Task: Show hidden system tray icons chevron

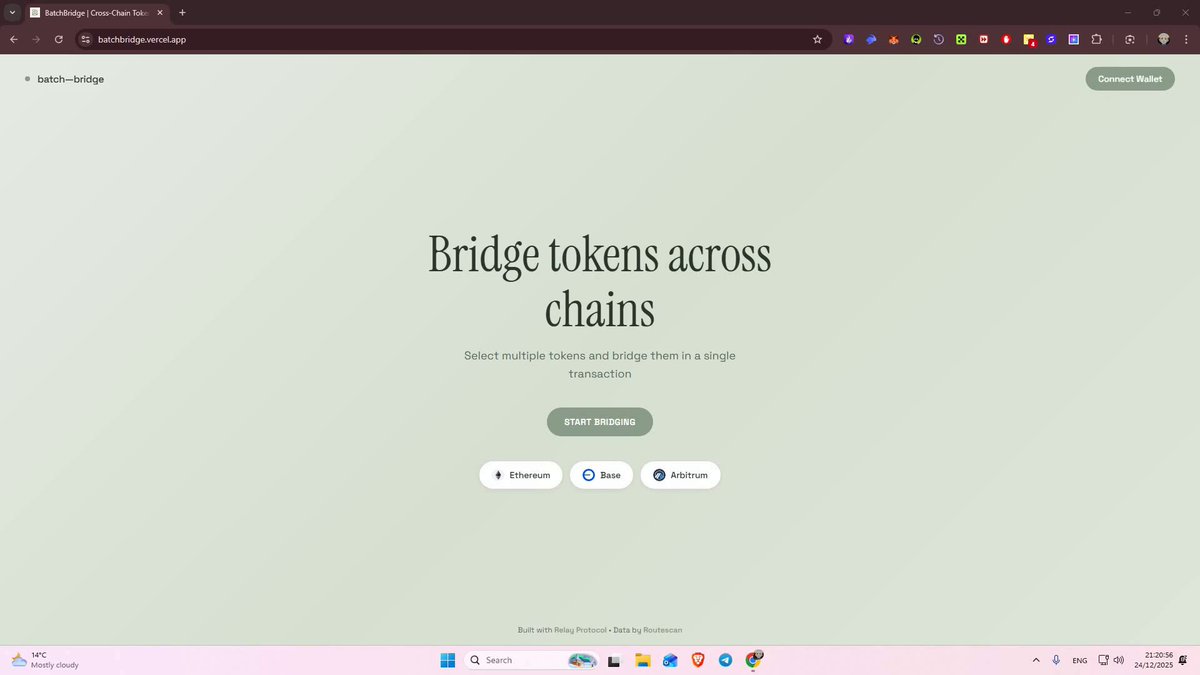Action: (x=1036, y=660)
